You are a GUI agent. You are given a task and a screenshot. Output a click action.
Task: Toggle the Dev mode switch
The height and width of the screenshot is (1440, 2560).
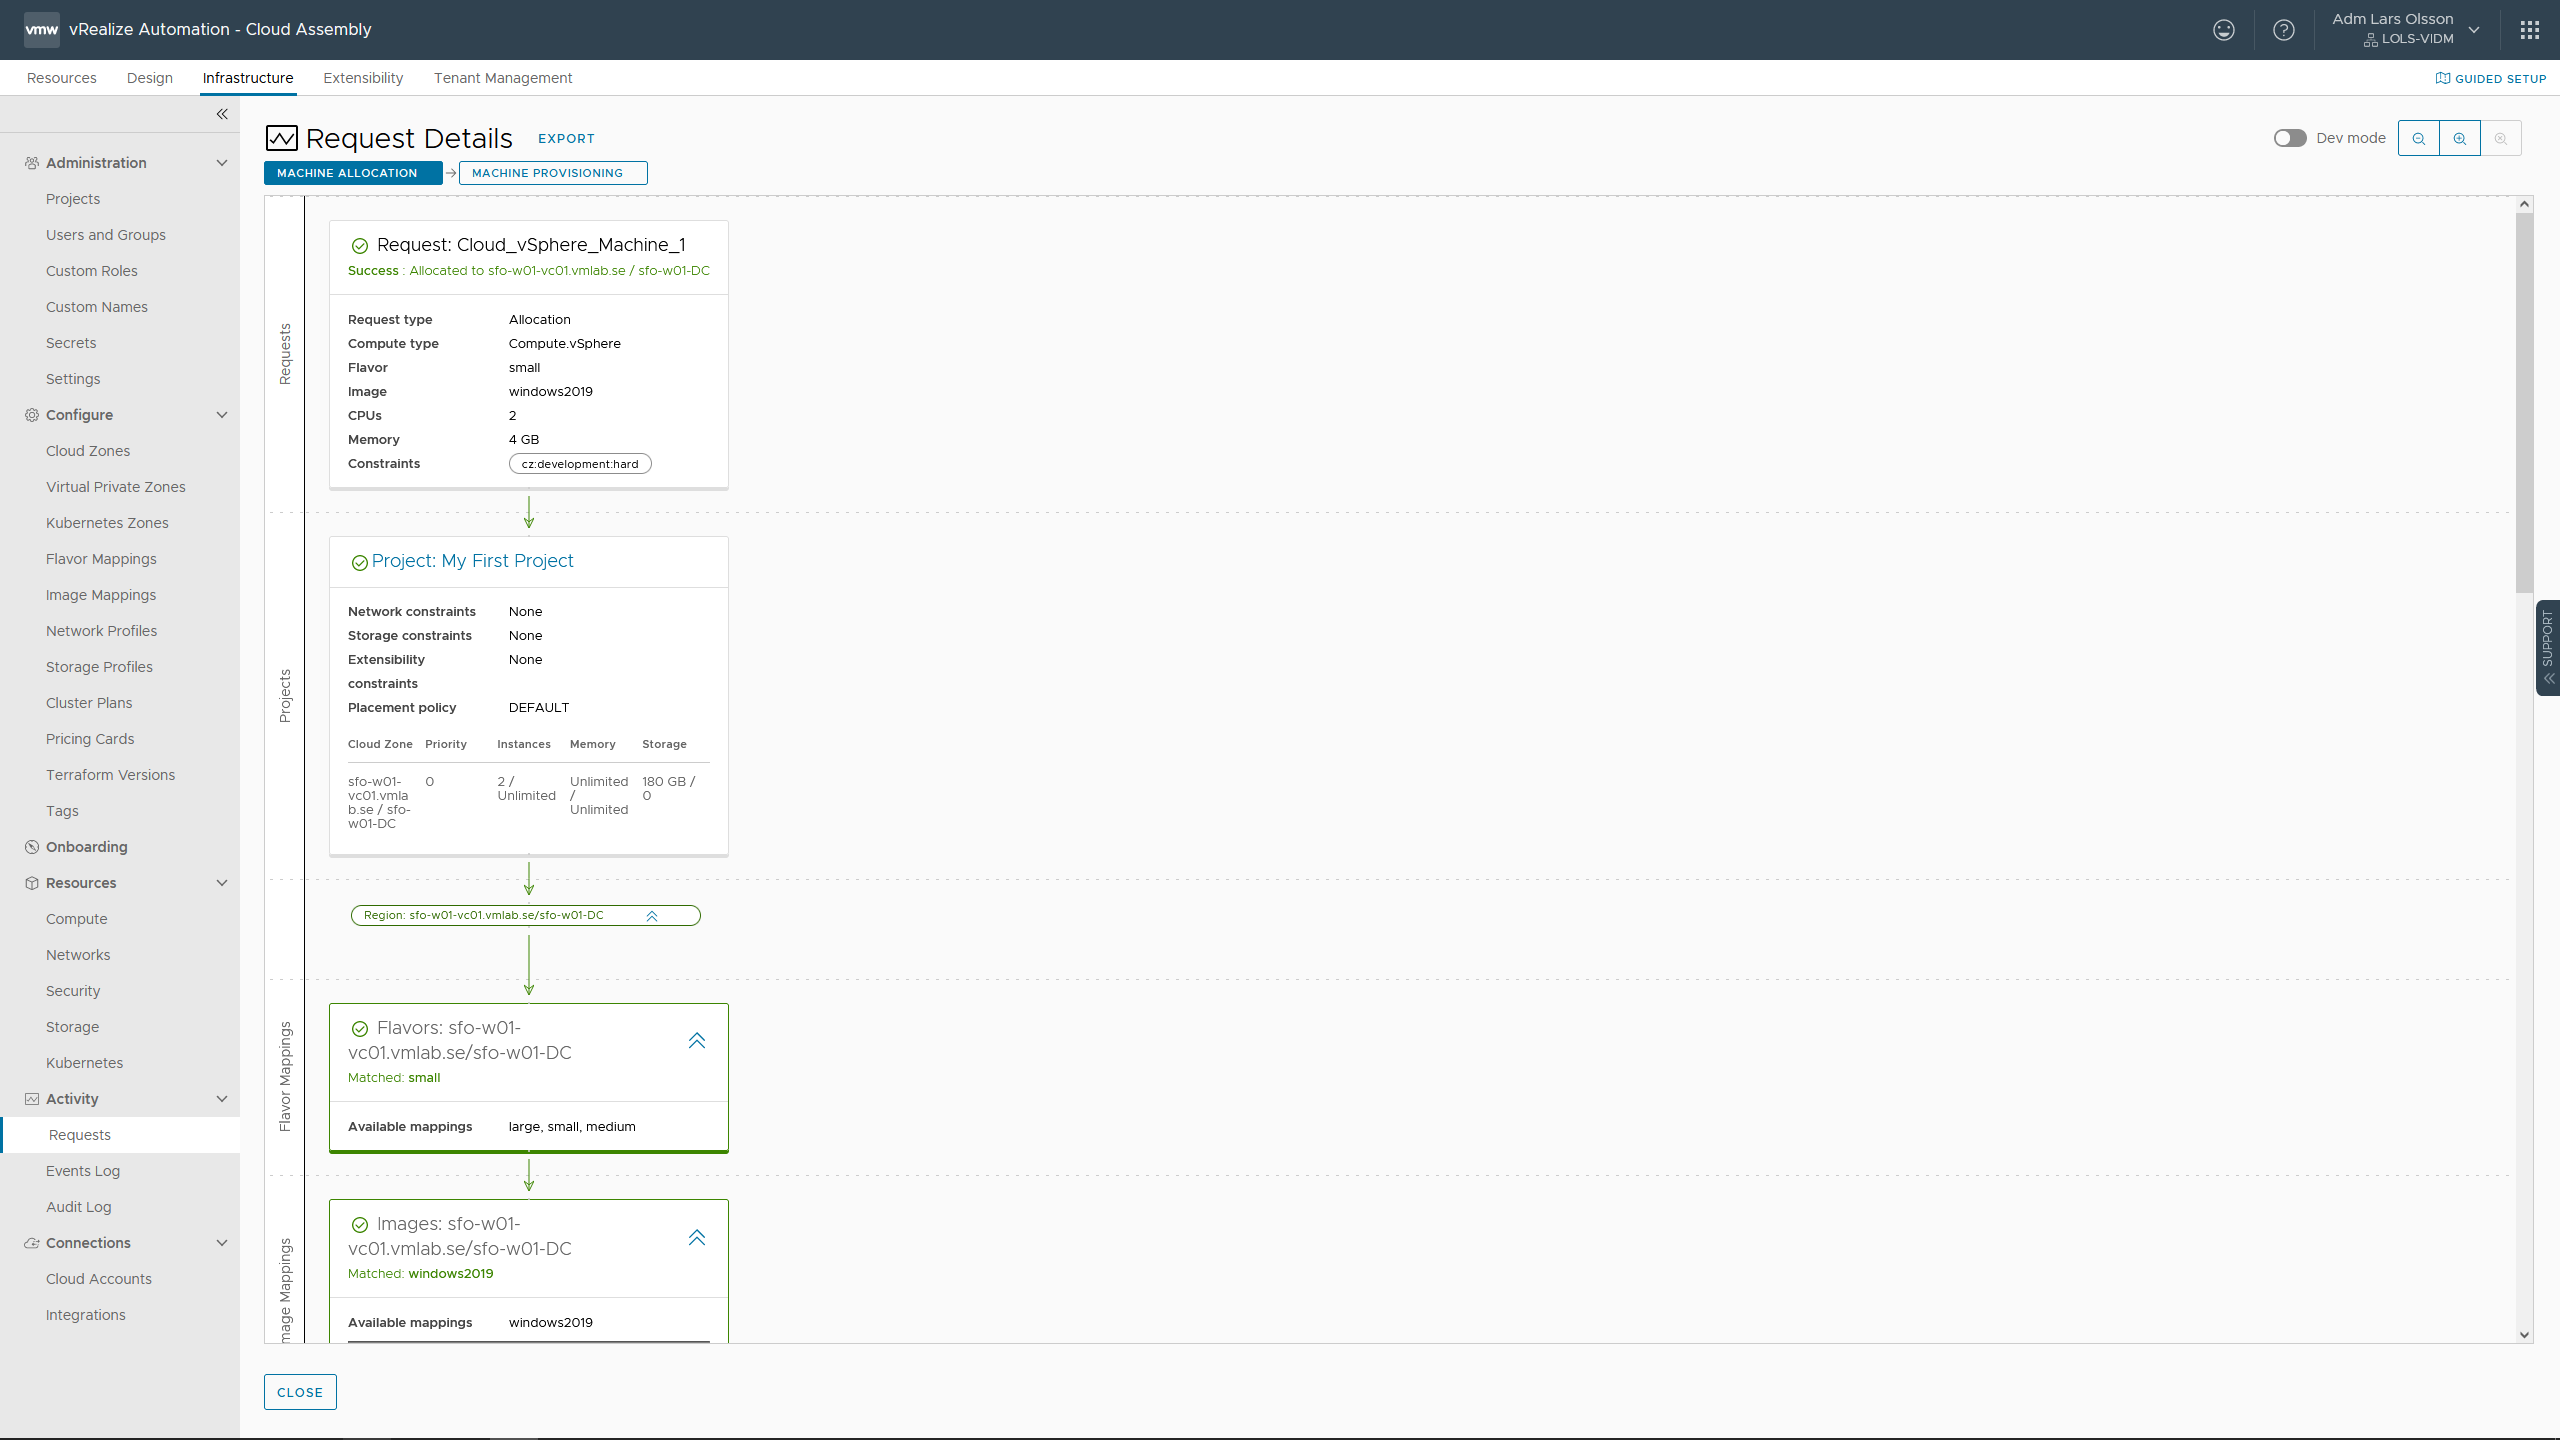click(x=2290, y=138)
